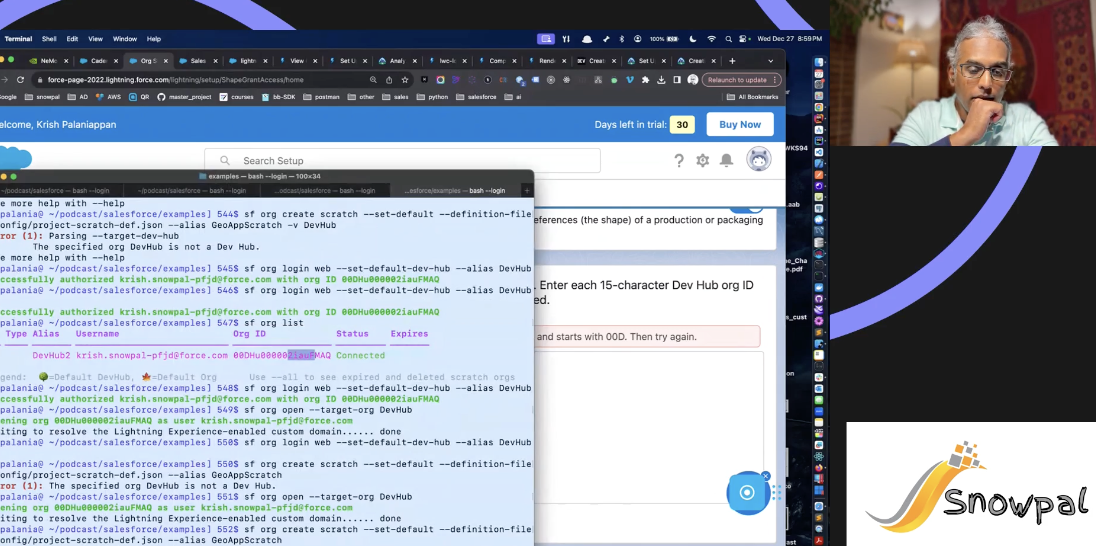
Task: Open the salesforce bookmarks folder
Action: point(476,97)
